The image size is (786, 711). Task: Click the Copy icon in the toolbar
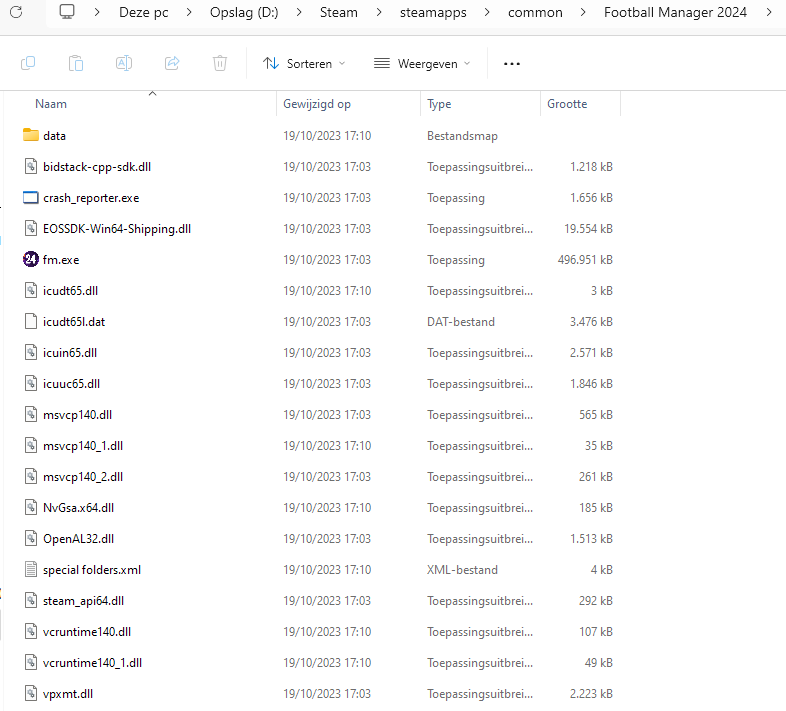(28, 63)
